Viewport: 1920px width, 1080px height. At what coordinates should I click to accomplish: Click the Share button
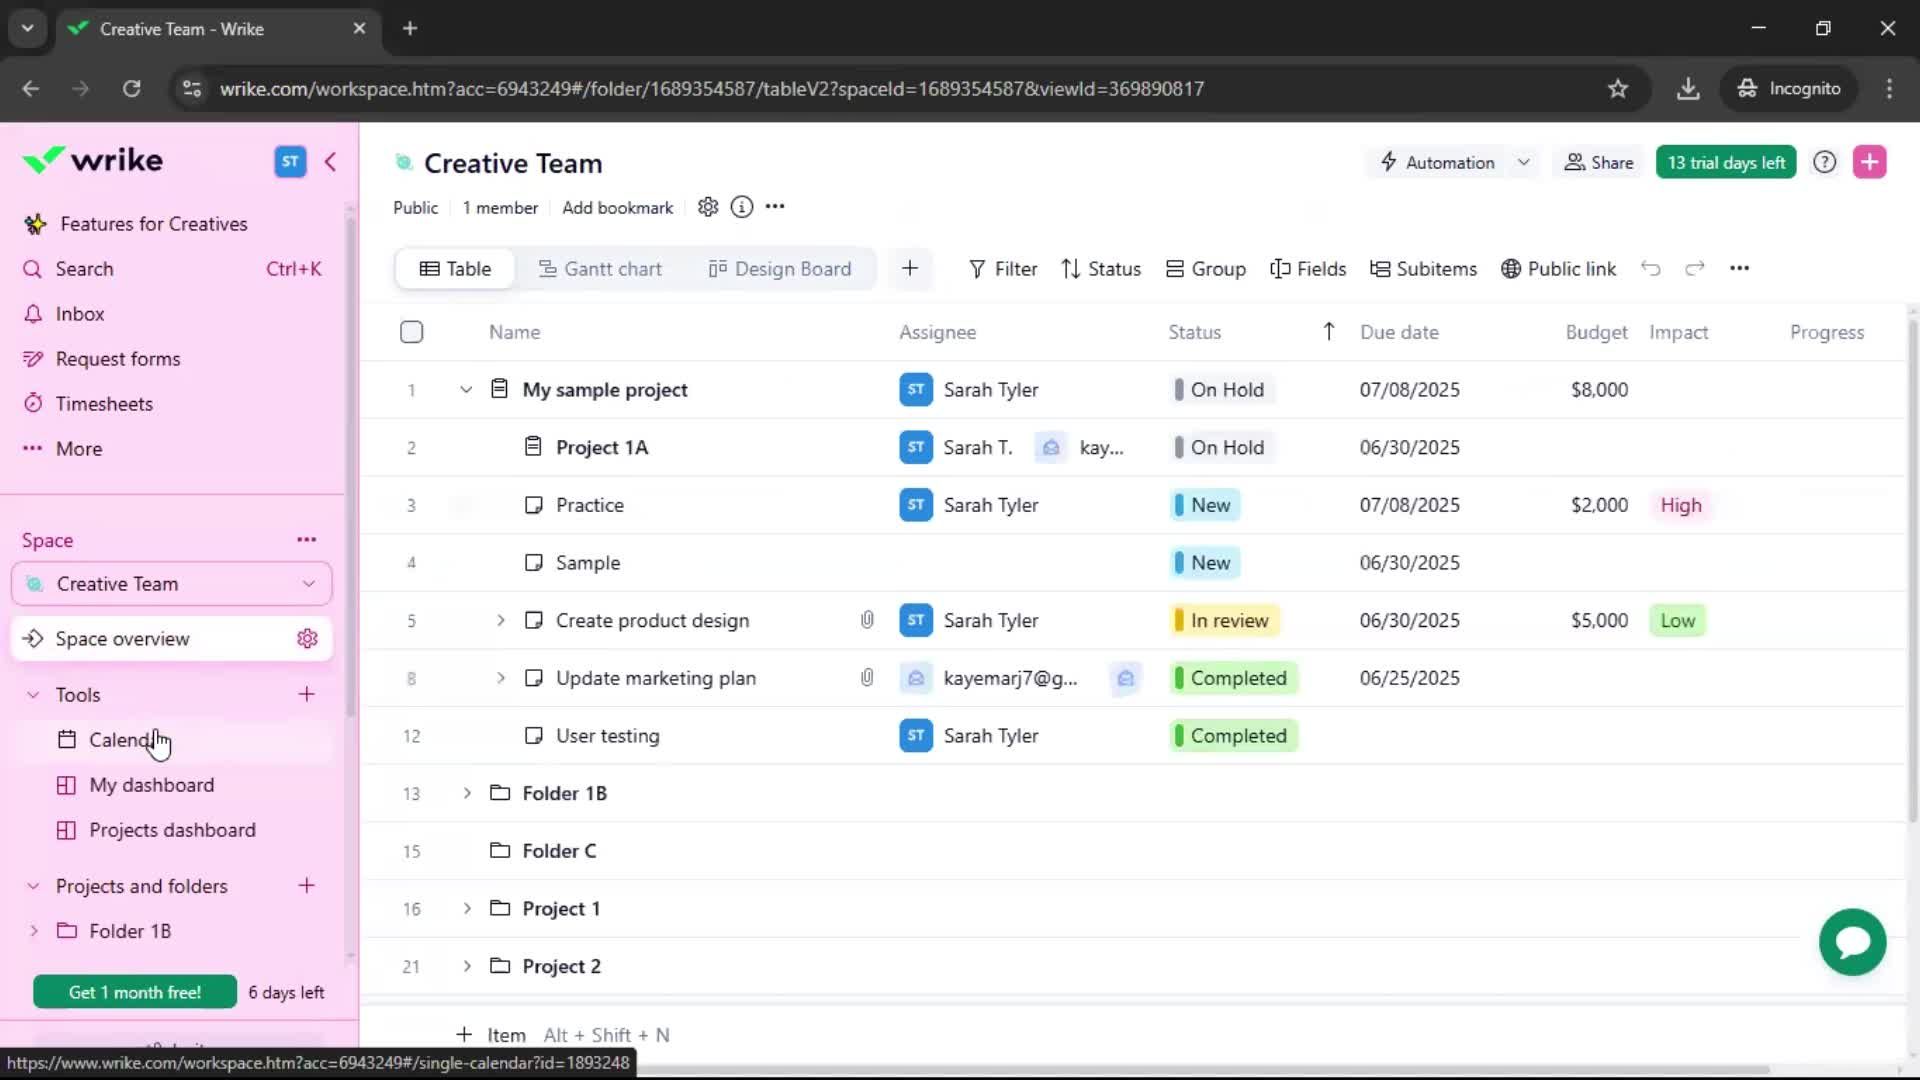coord(1599,162)
